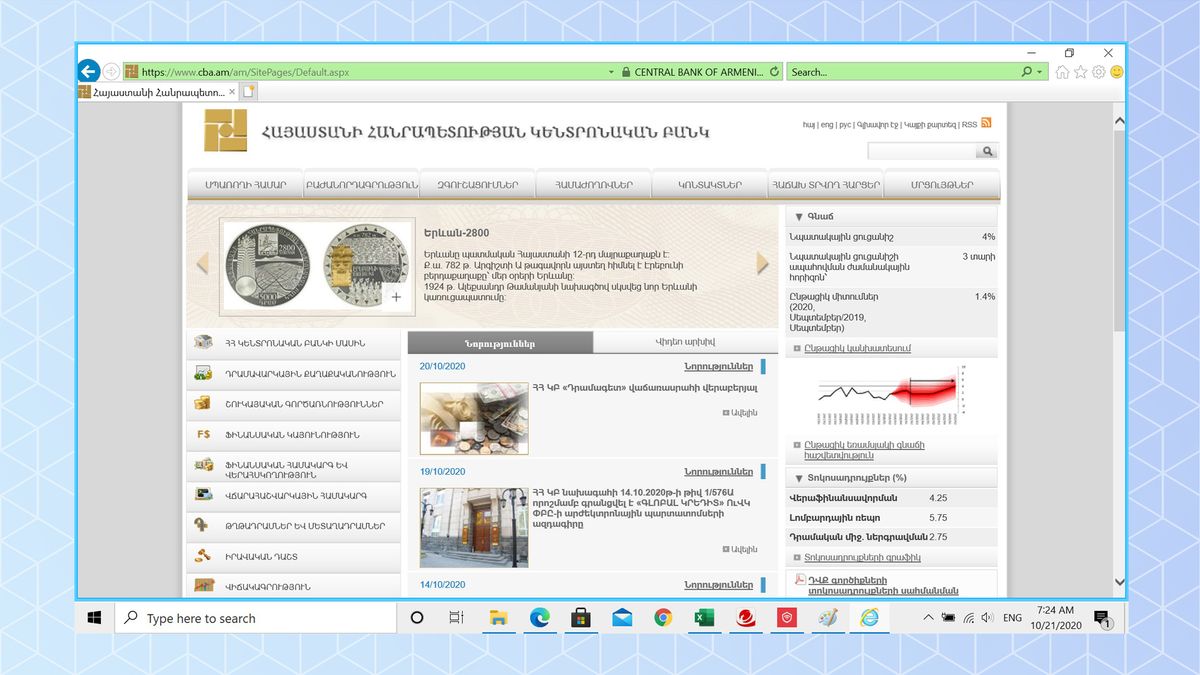Switch to the Վիդեո արխիվ tab

(687, 341)
